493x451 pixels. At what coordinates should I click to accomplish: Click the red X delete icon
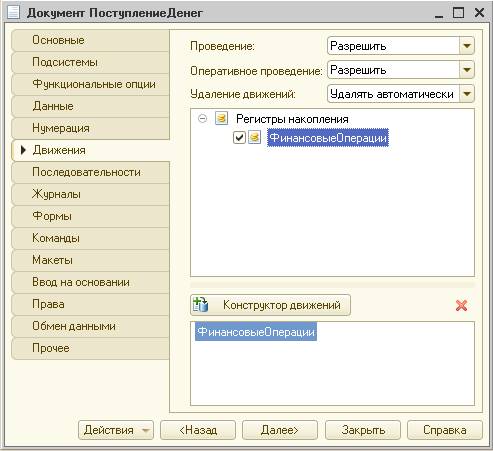point(461,305)
